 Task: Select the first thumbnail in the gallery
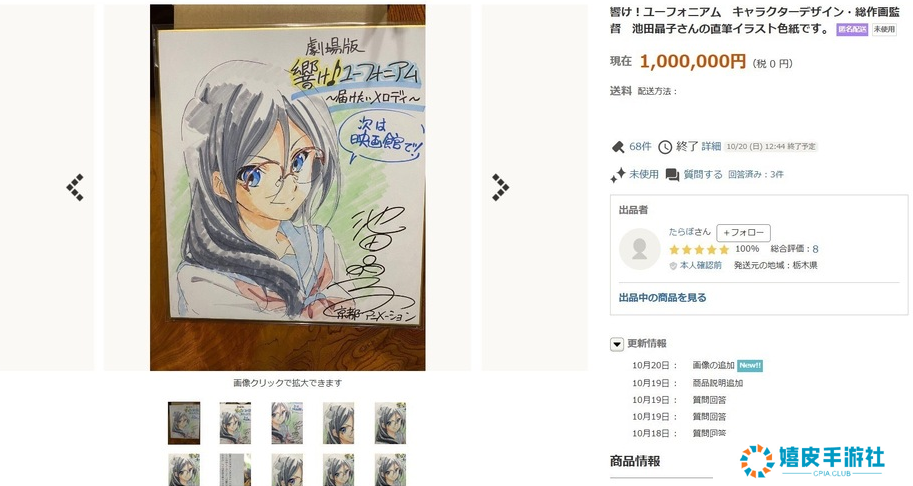[184, 423]
